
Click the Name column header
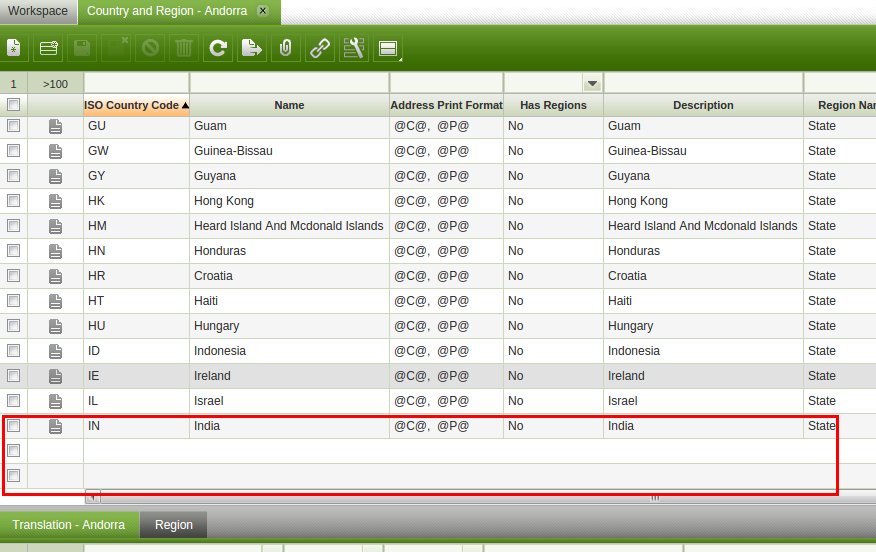tap(289, 105)
